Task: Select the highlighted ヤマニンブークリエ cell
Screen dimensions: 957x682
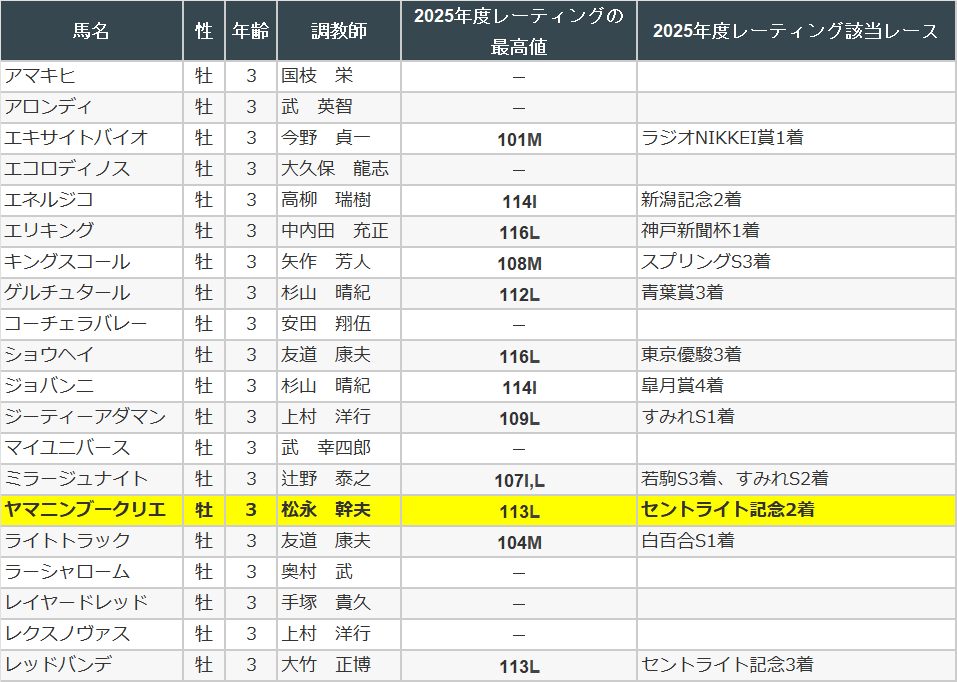Action: [x=85, y=510]
